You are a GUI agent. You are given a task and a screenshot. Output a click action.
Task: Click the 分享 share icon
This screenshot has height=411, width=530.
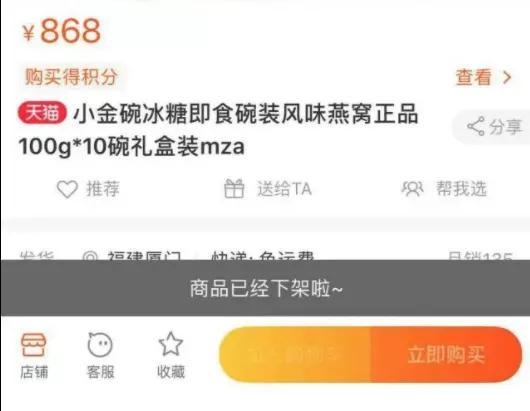476,126
